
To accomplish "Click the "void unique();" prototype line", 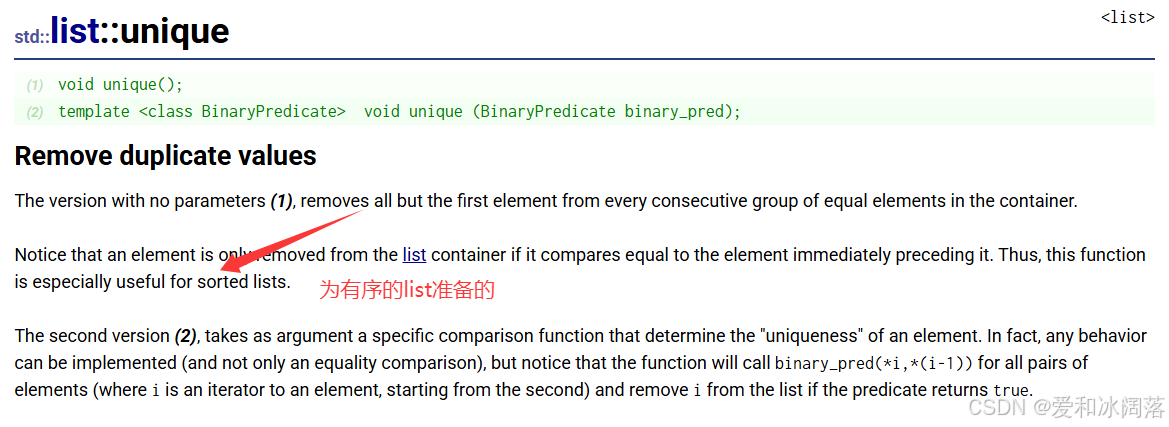I will point(120,85).
